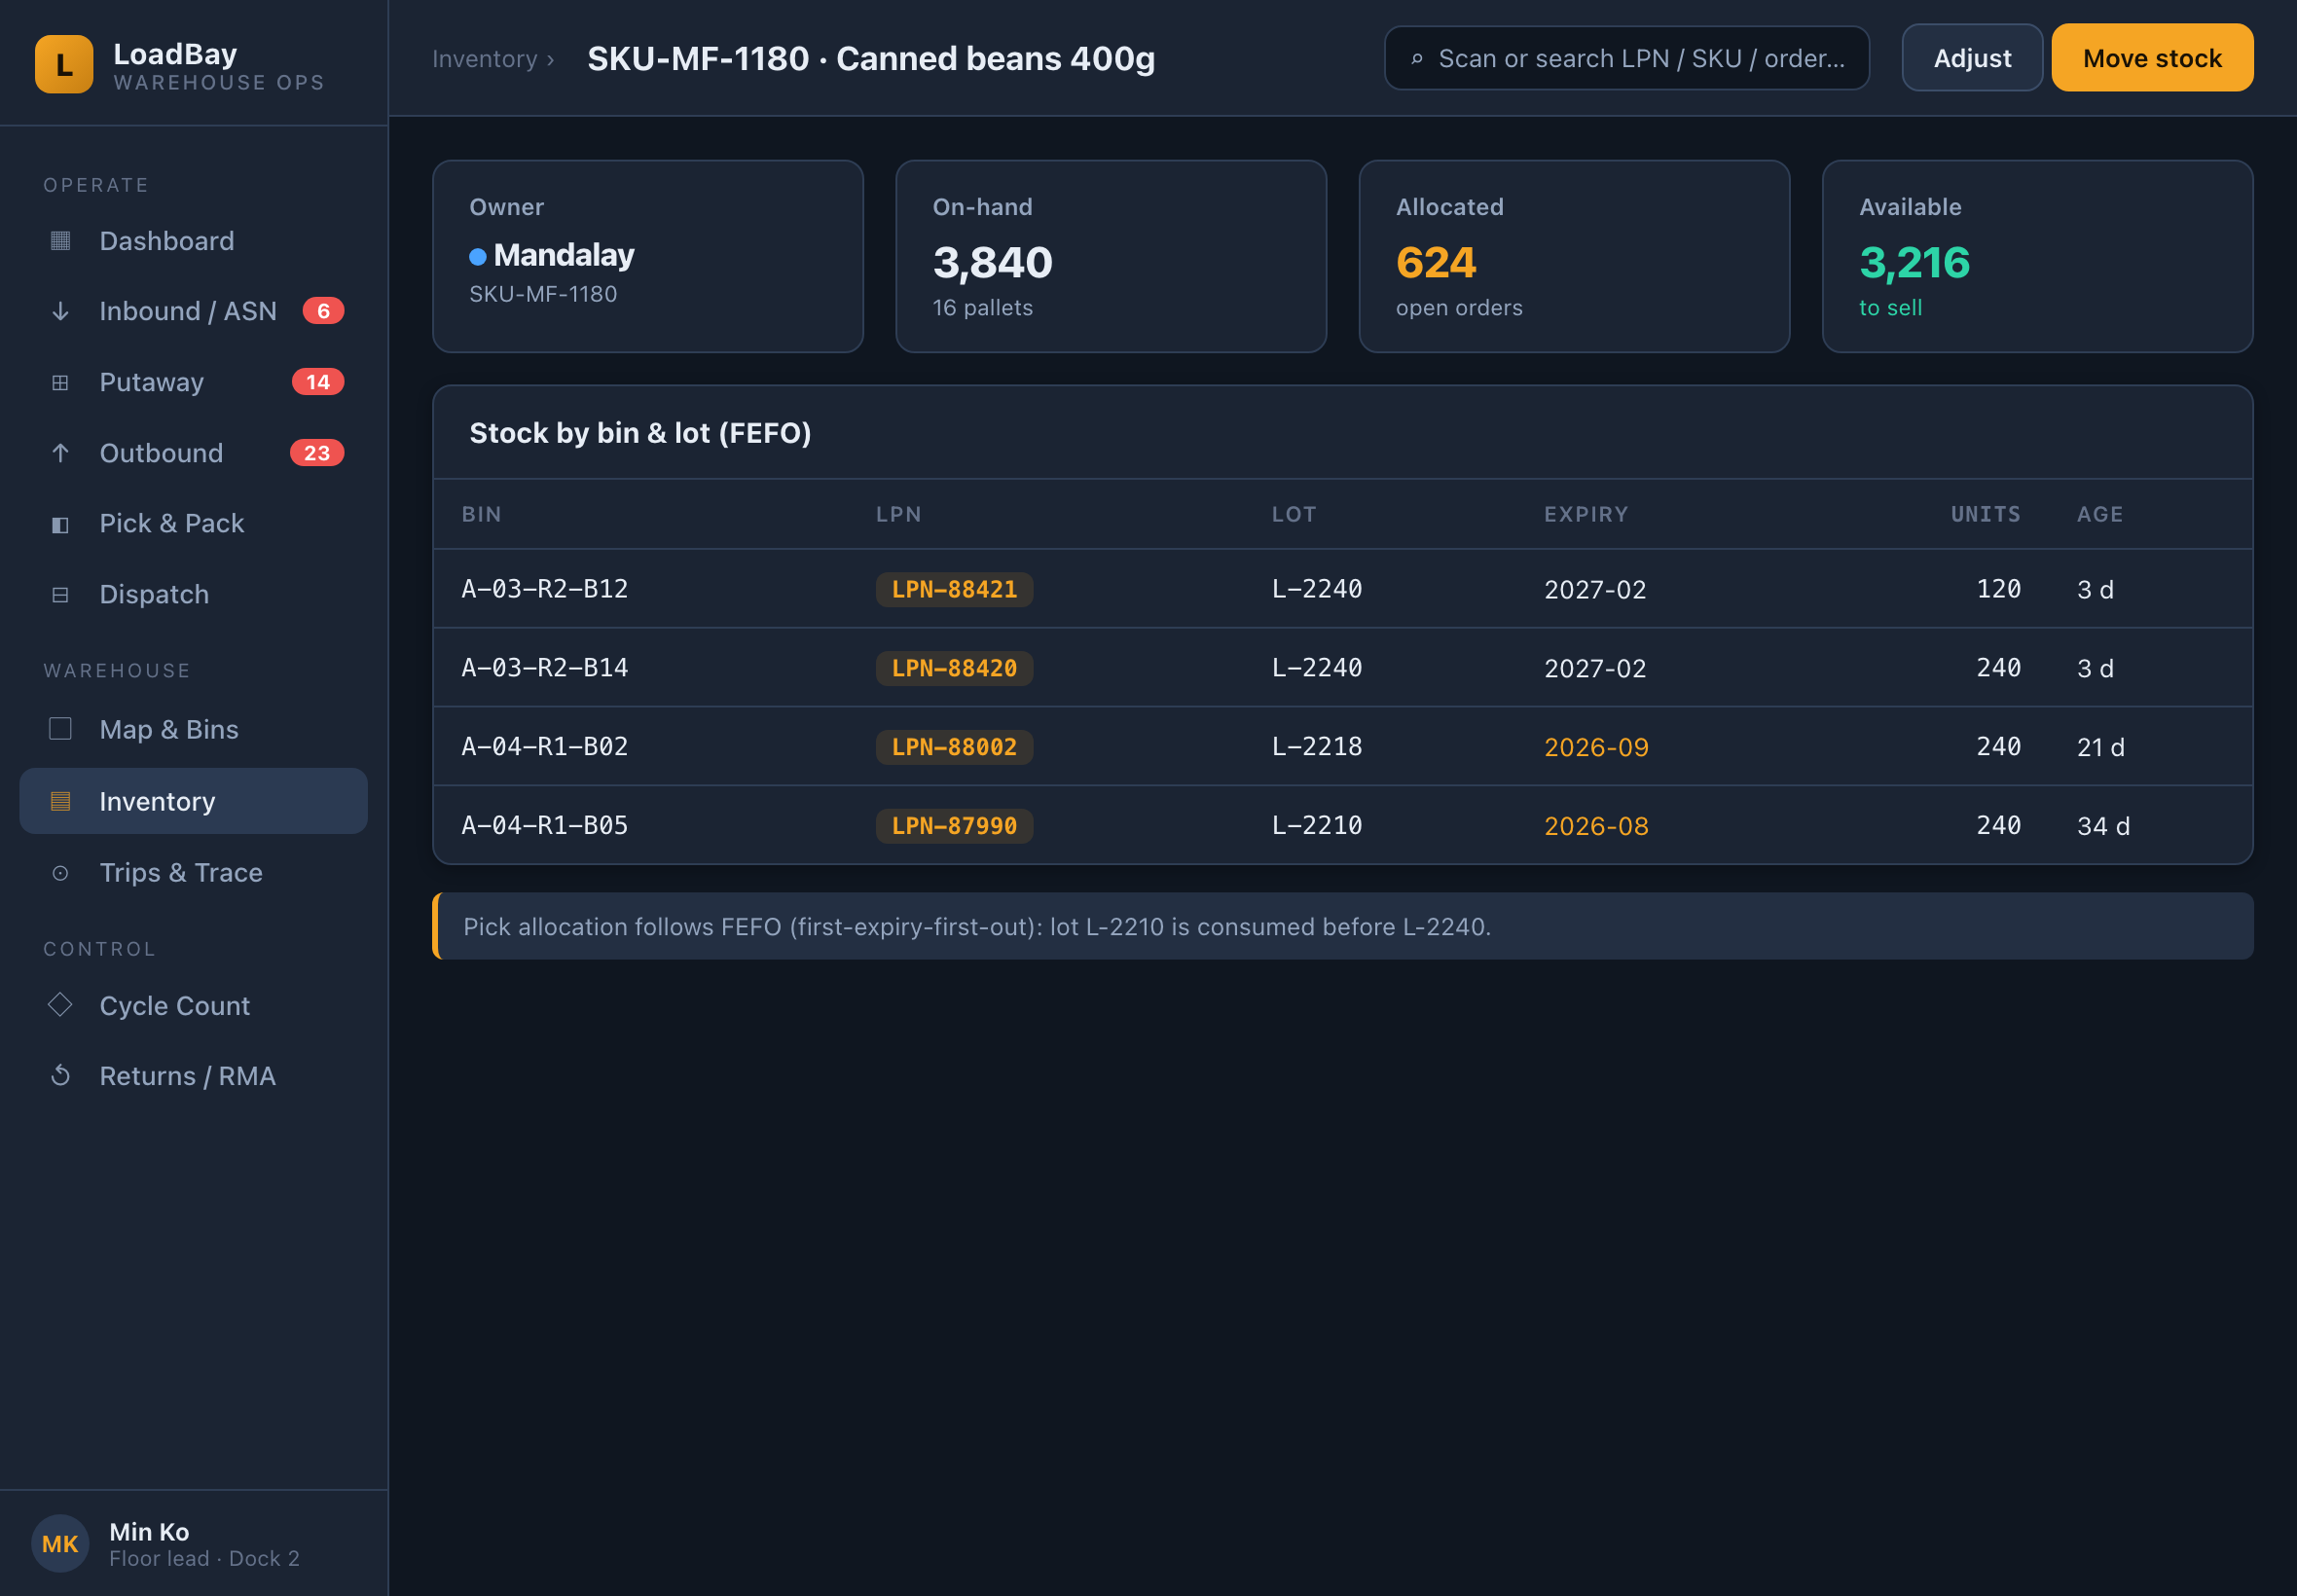This screenshot has width=2297, height=1596.
Task: Click expiry 2026-08 value
Action: coord(1596,826)
